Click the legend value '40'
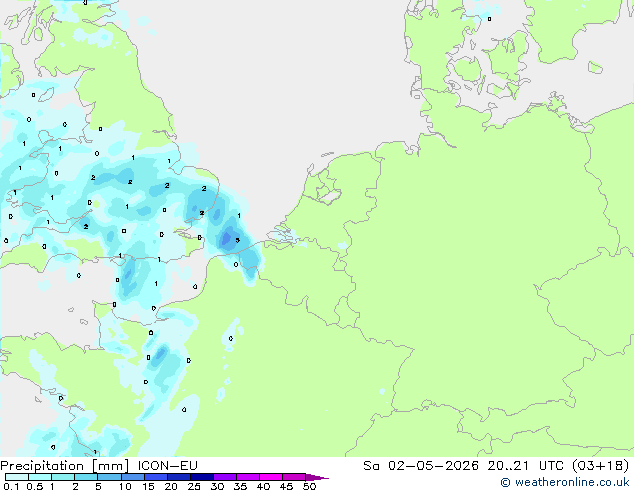 tap(263, 486)
